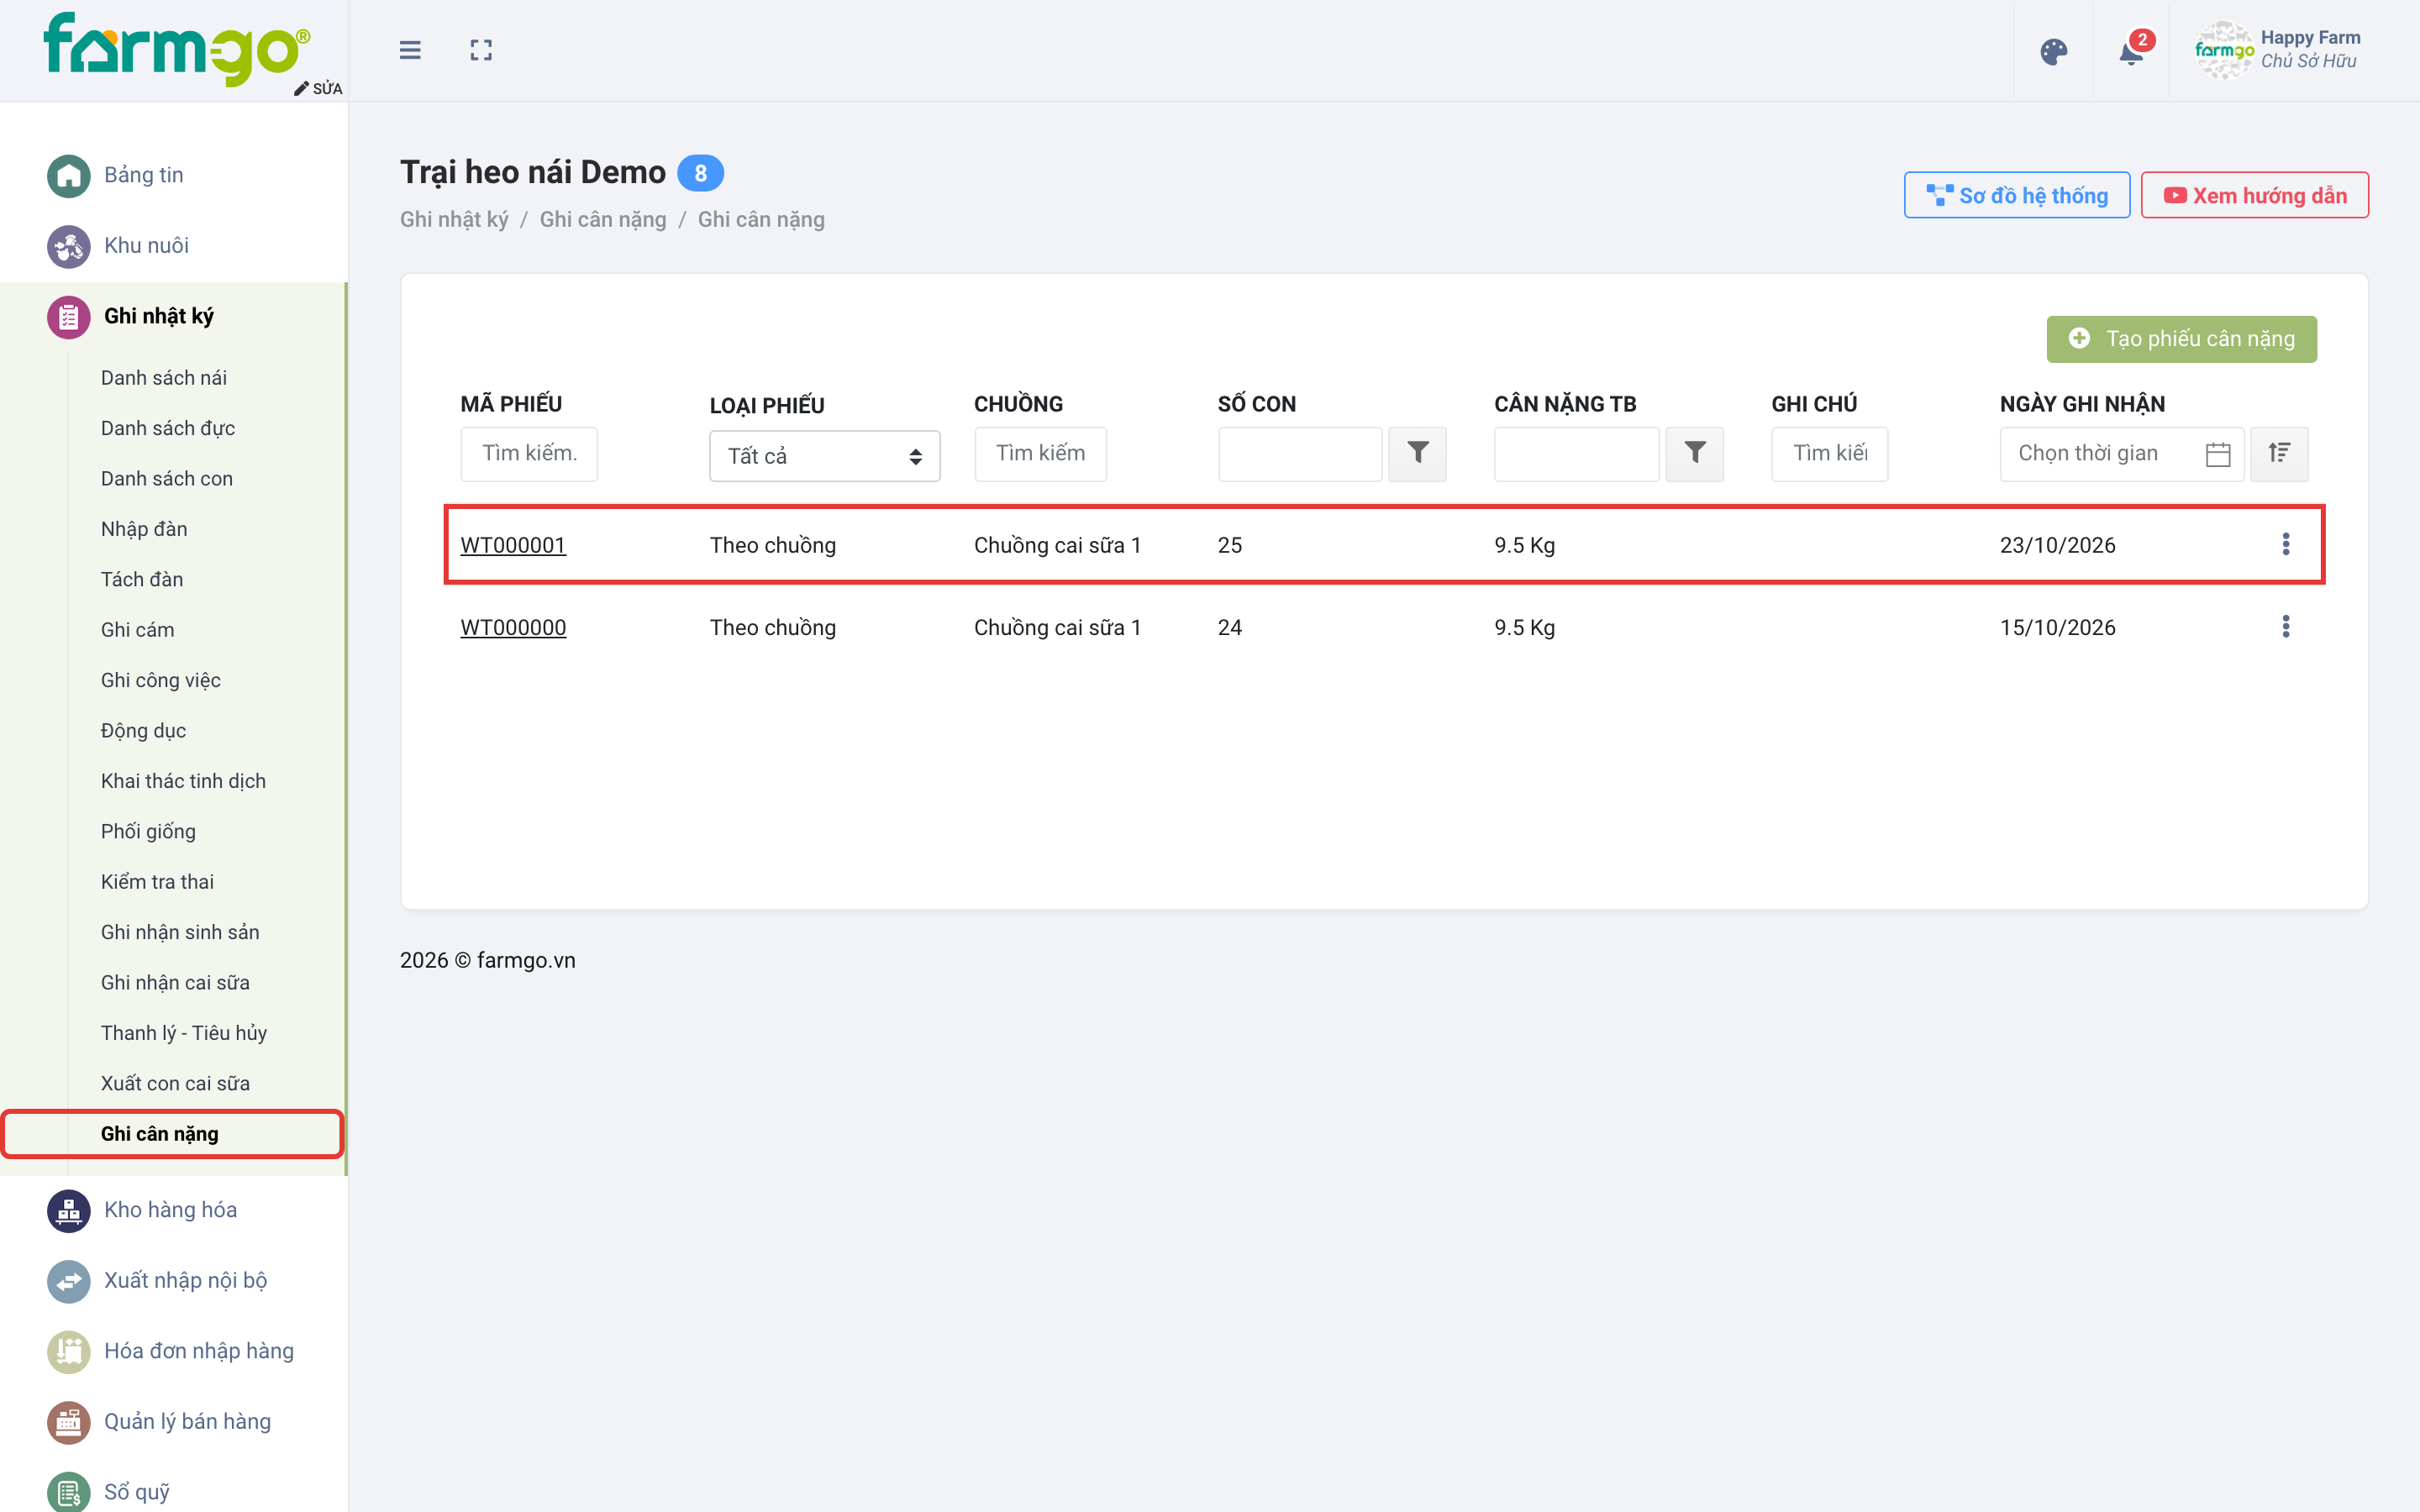Click the Bảng tin home icon
The width and height of the screenshot is (2420, 1512).
[x=68, y=176]
